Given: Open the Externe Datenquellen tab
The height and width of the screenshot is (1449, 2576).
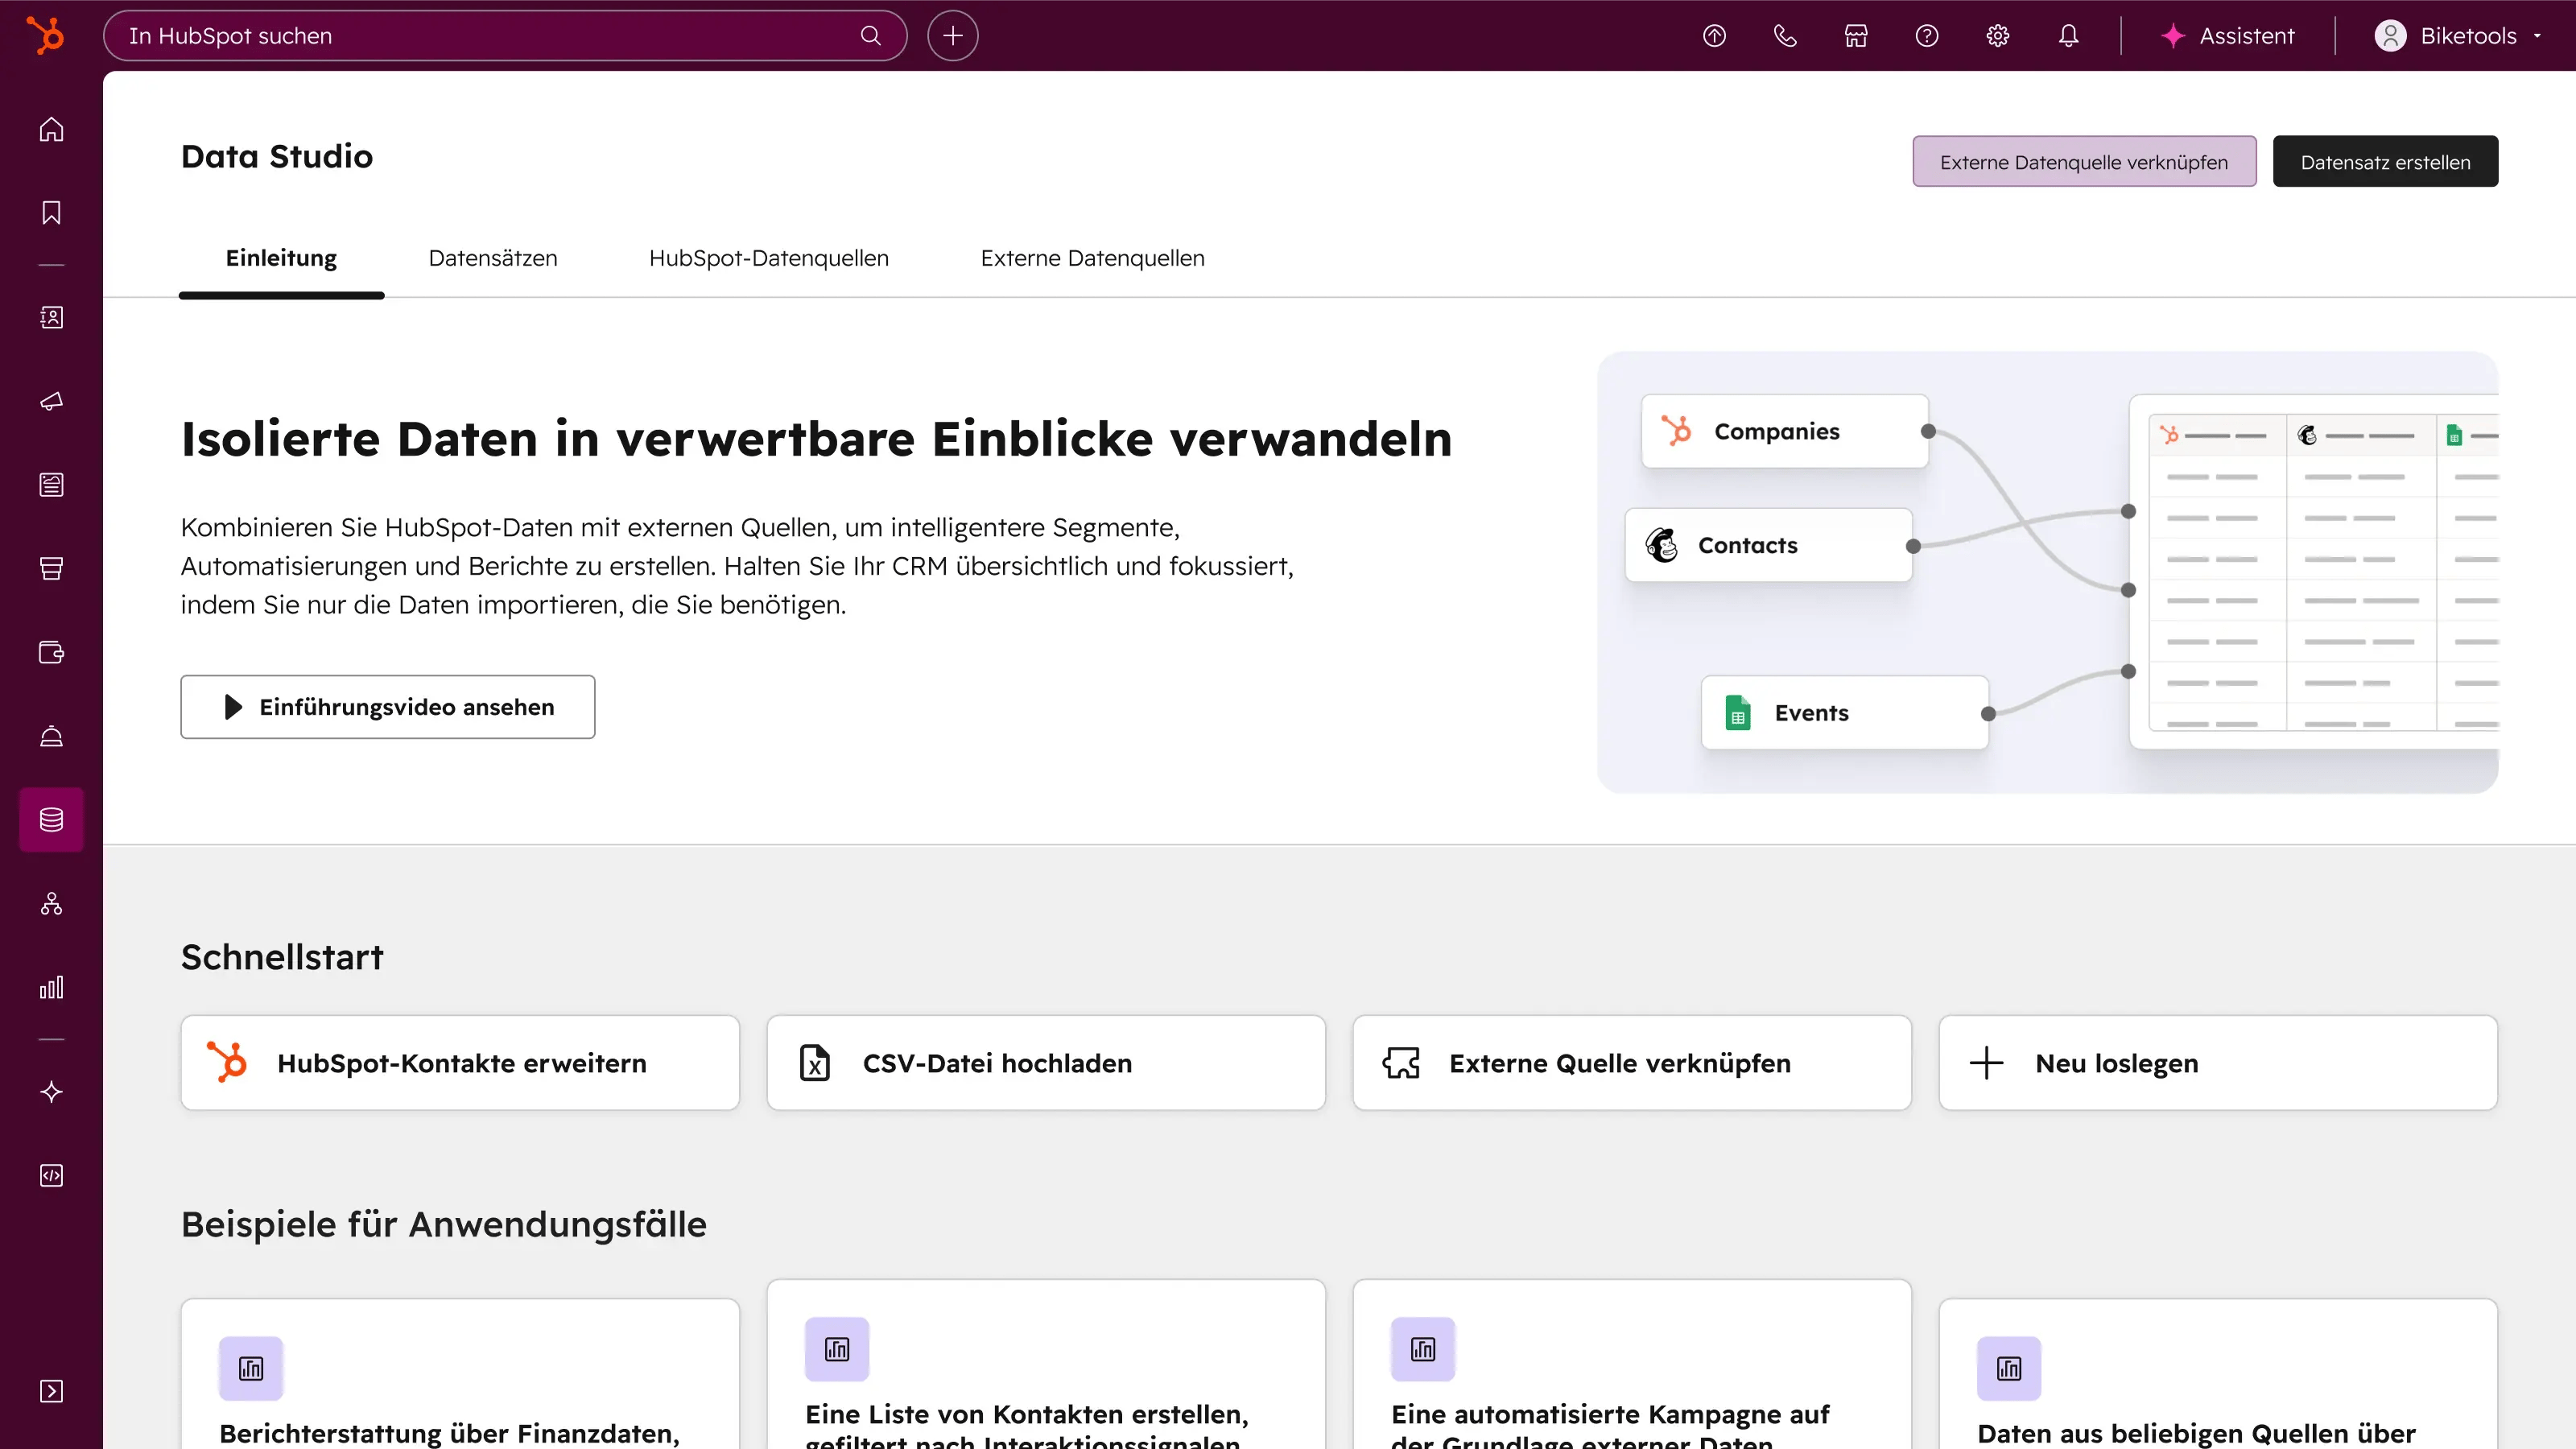Looking at the screenshot, I should (1091, 257).
